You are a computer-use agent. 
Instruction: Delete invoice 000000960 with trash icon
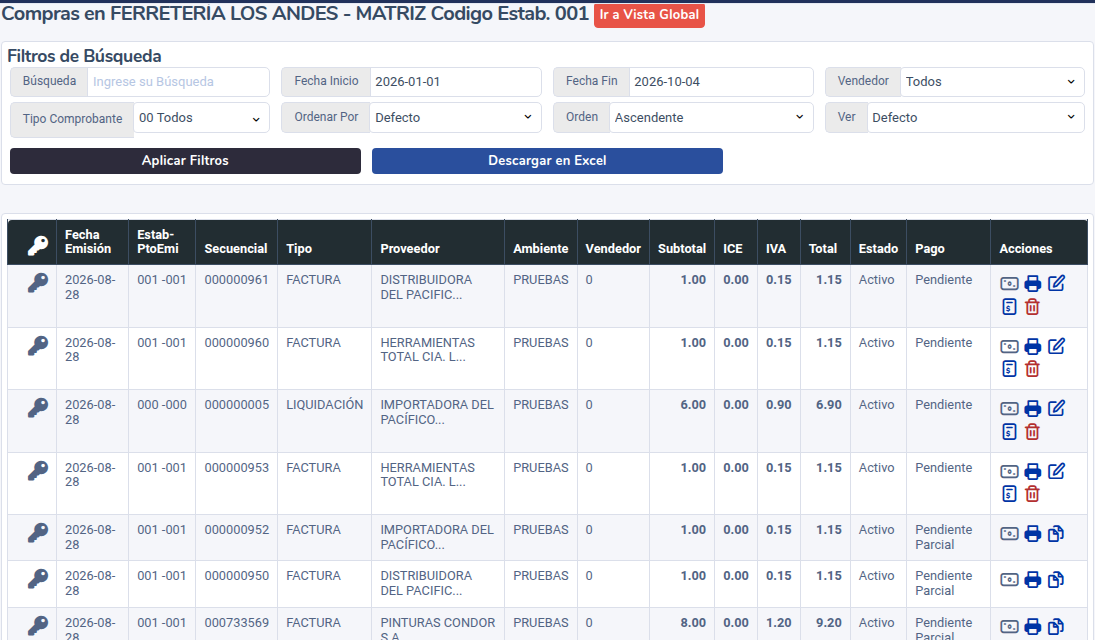point(1032,368)
